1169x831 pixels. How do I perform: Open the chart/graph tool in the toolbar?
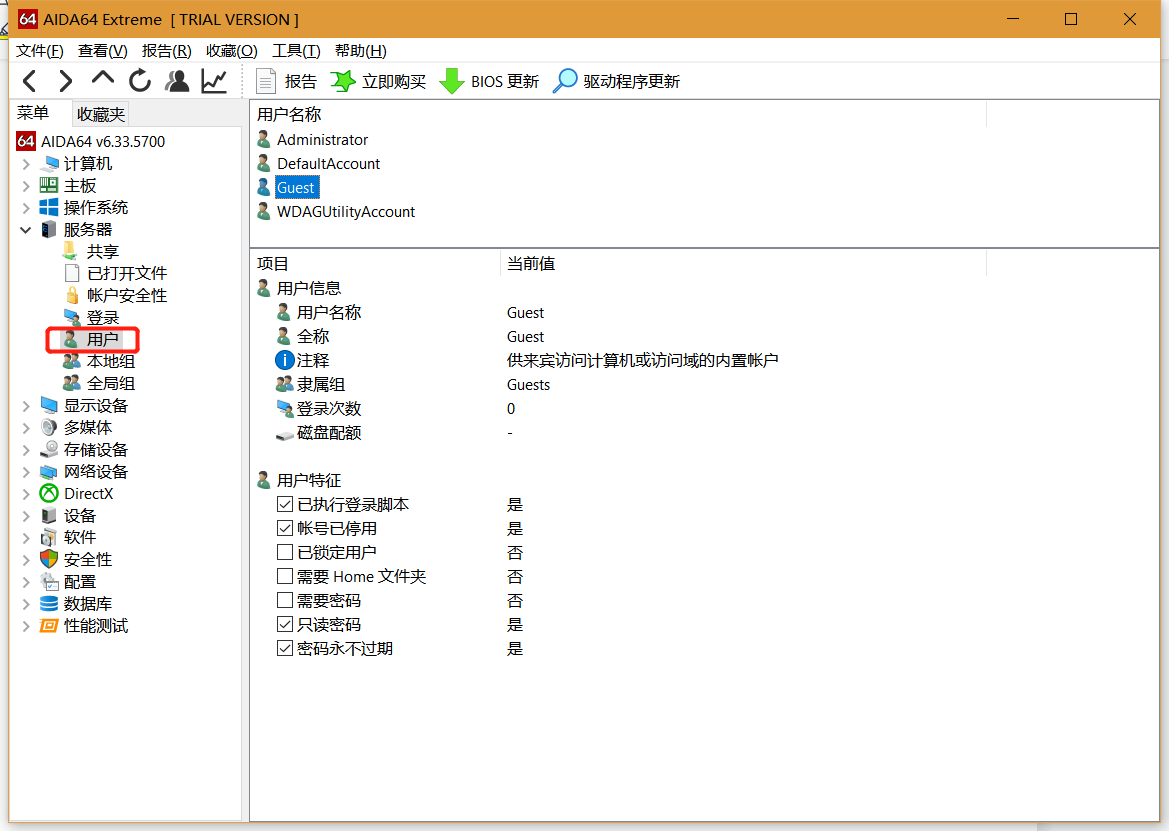click(213, 81)
